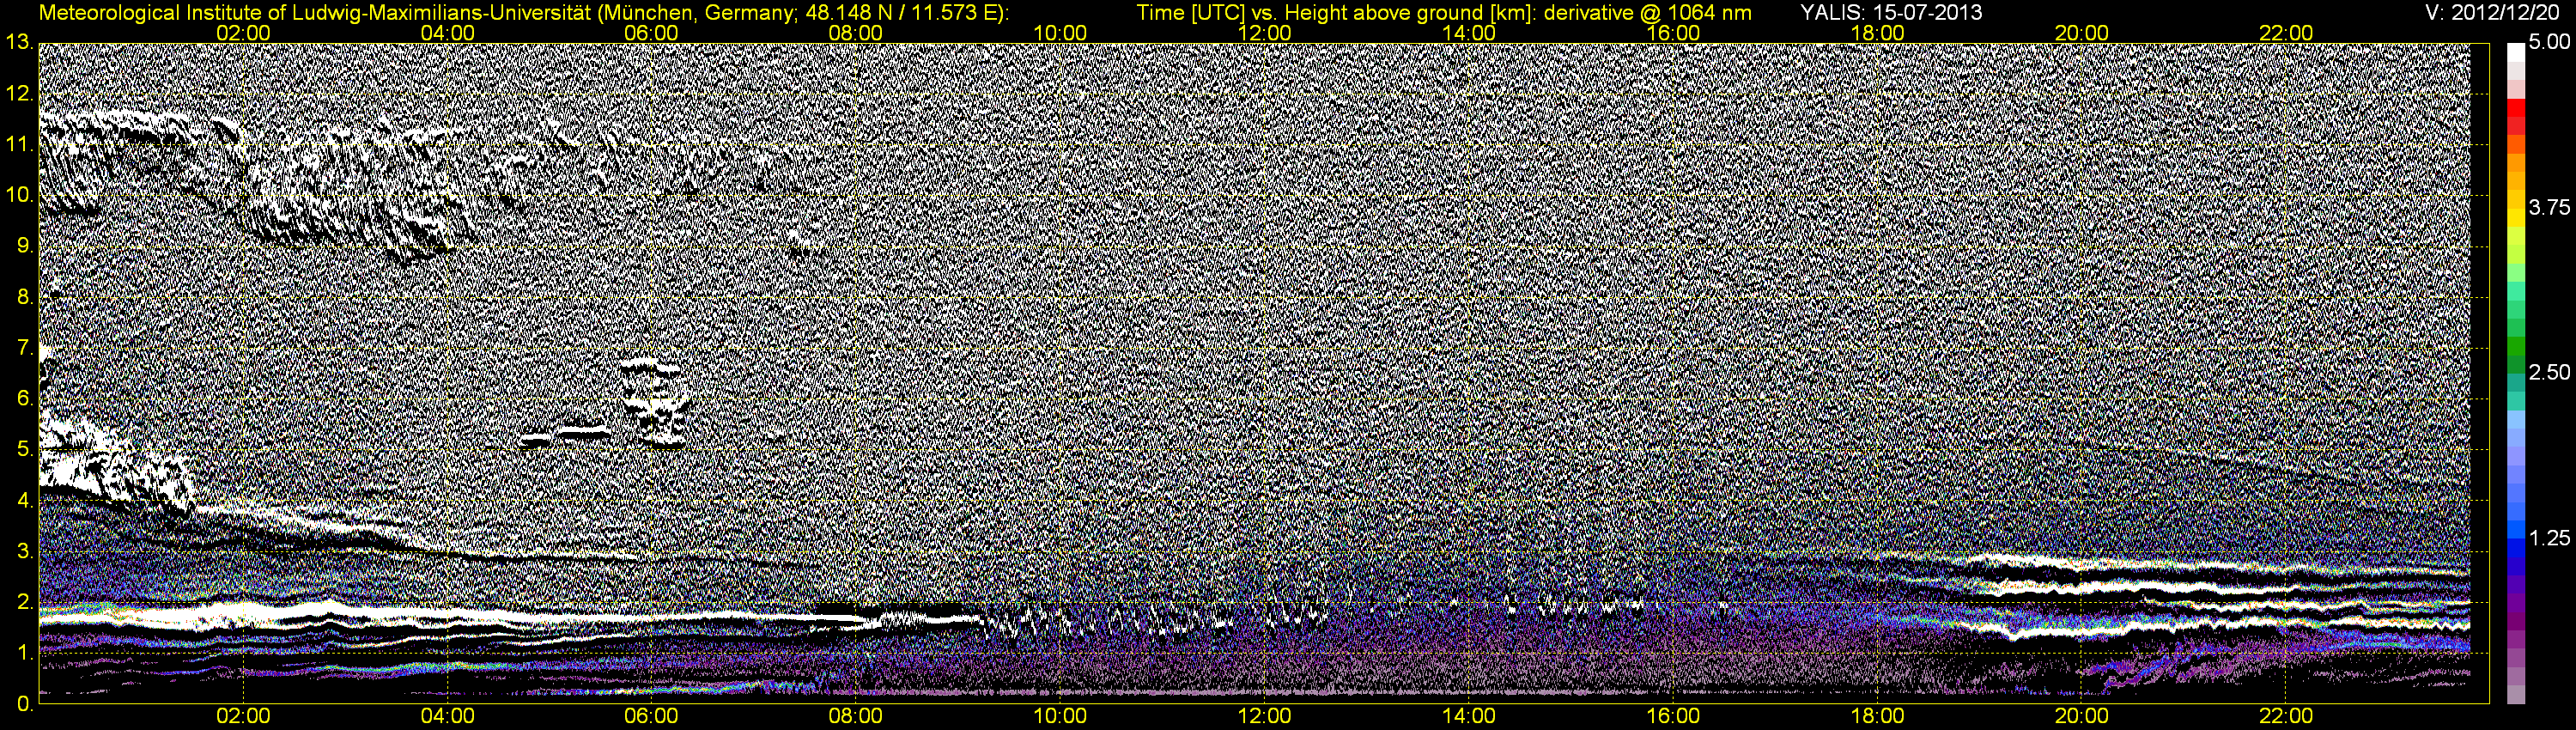2576x730 pixels.
Task: Click the 14:00 label on the top time axis
Action: click(x=1469, y=33)
